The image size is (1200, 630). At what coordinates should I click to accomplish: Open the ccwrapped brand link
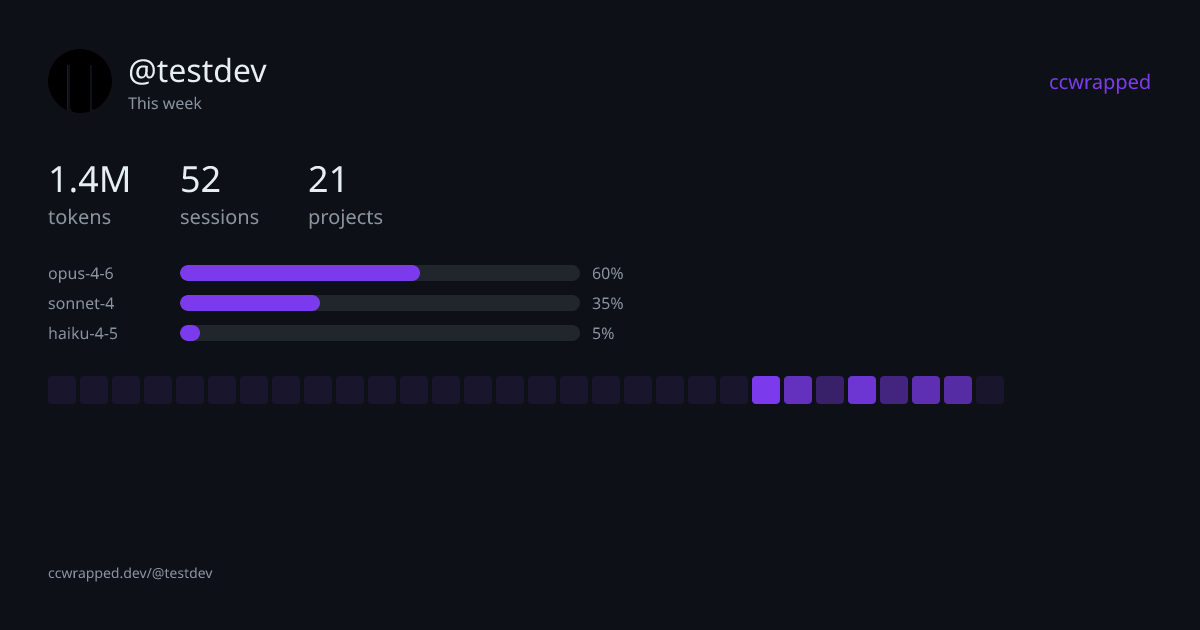(x=1099, y=82)
